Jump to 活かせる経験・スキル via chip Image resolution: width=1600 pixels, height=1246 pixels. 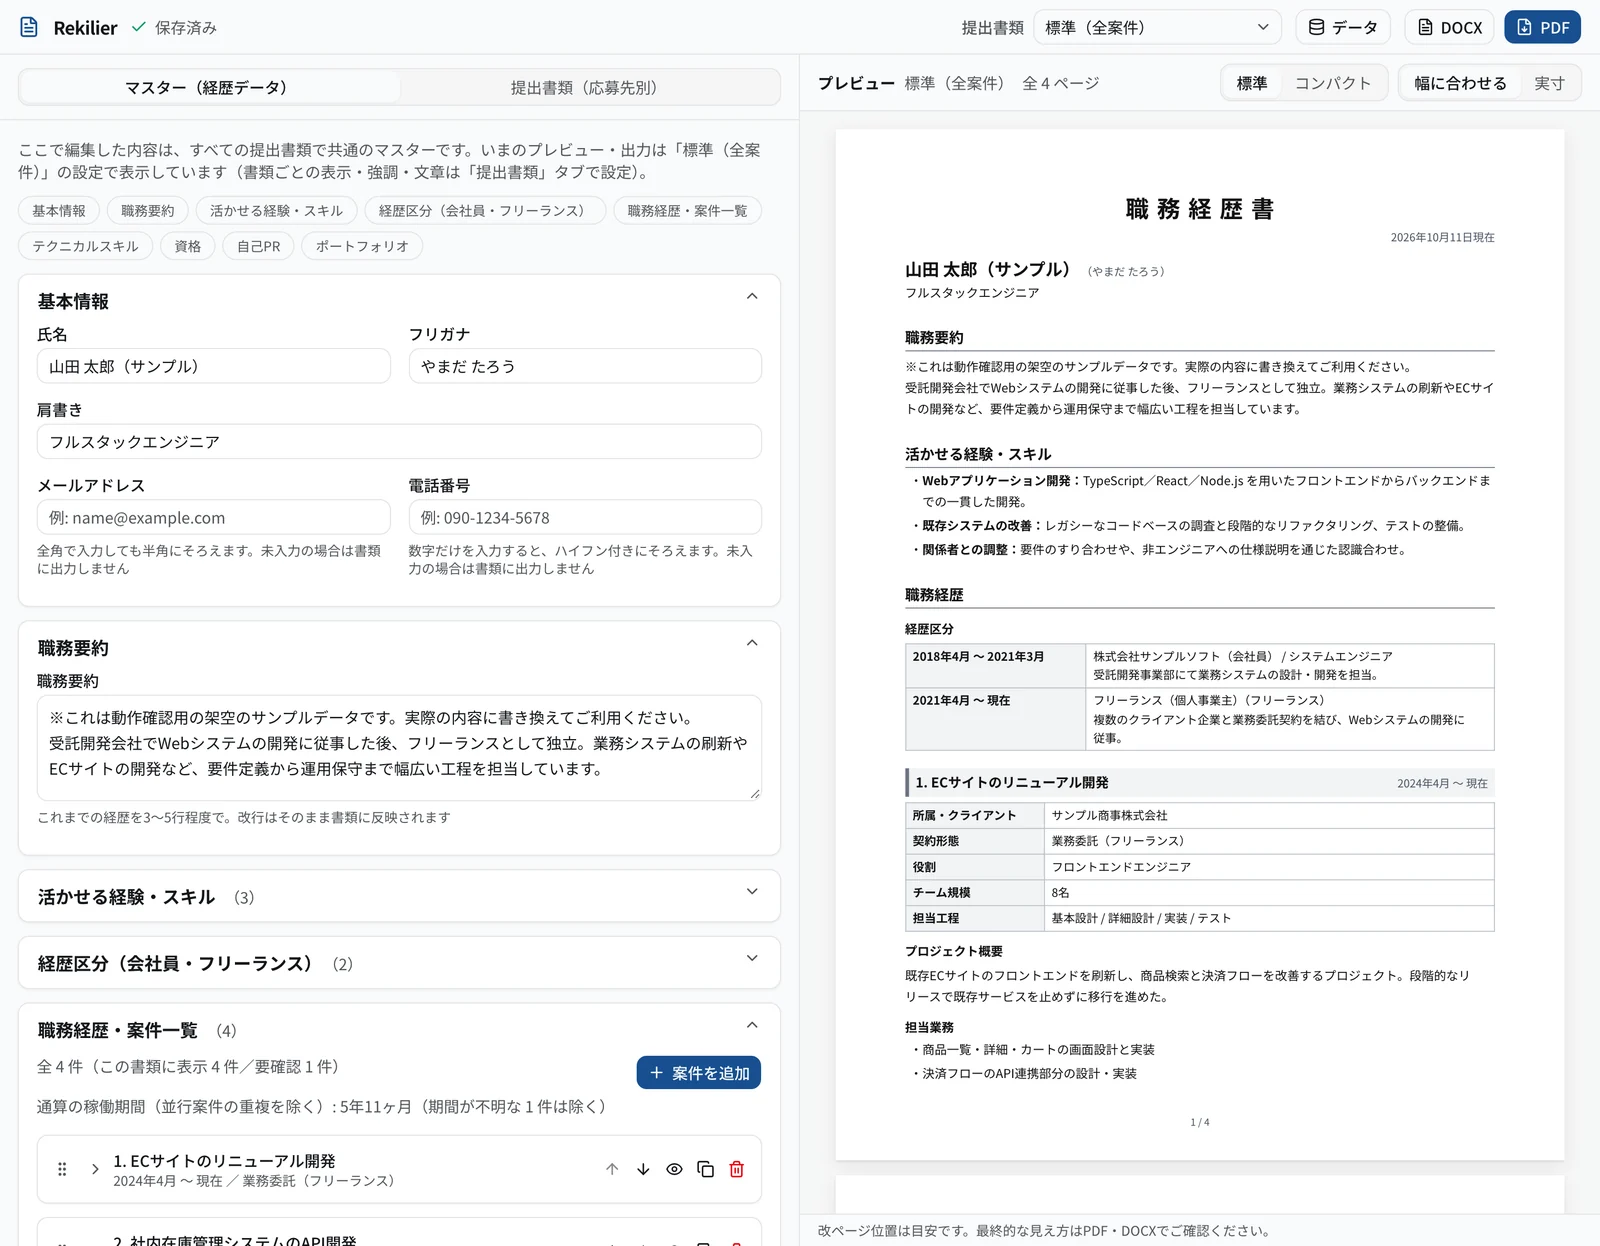click(x=276, y=210)
